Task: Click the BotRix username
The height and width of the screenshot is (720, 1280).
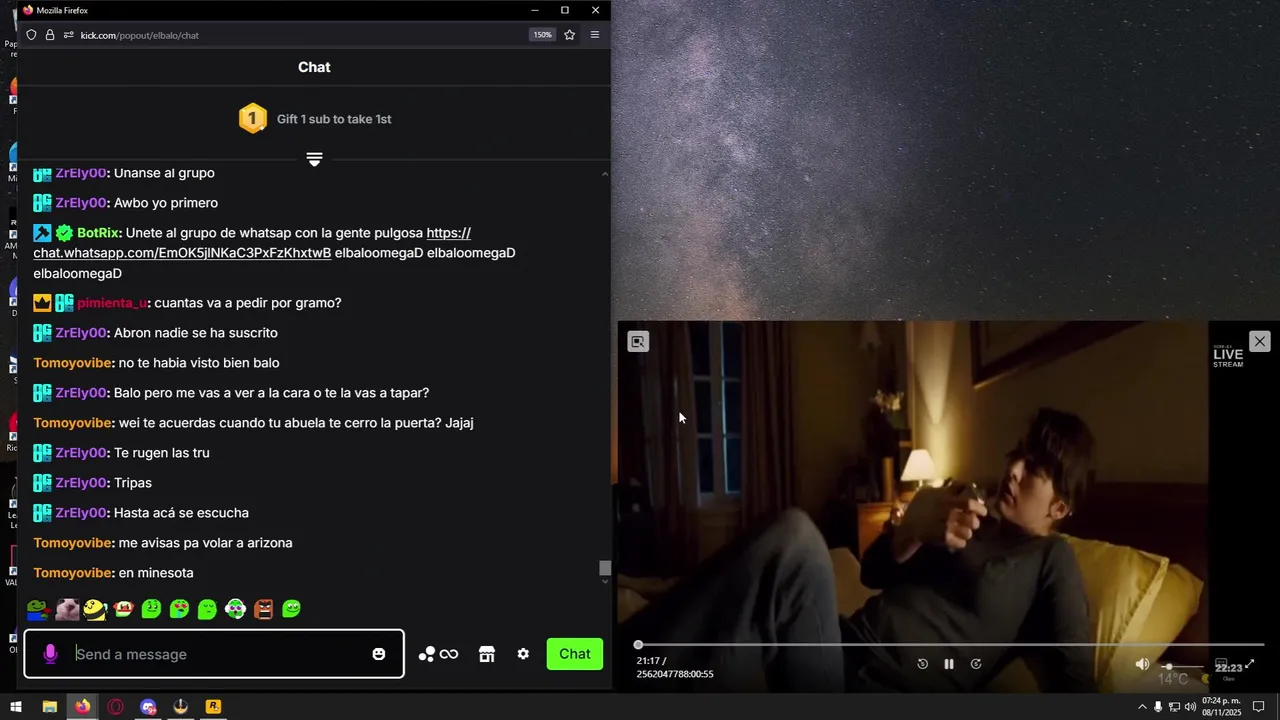Action: click(99, 233)
